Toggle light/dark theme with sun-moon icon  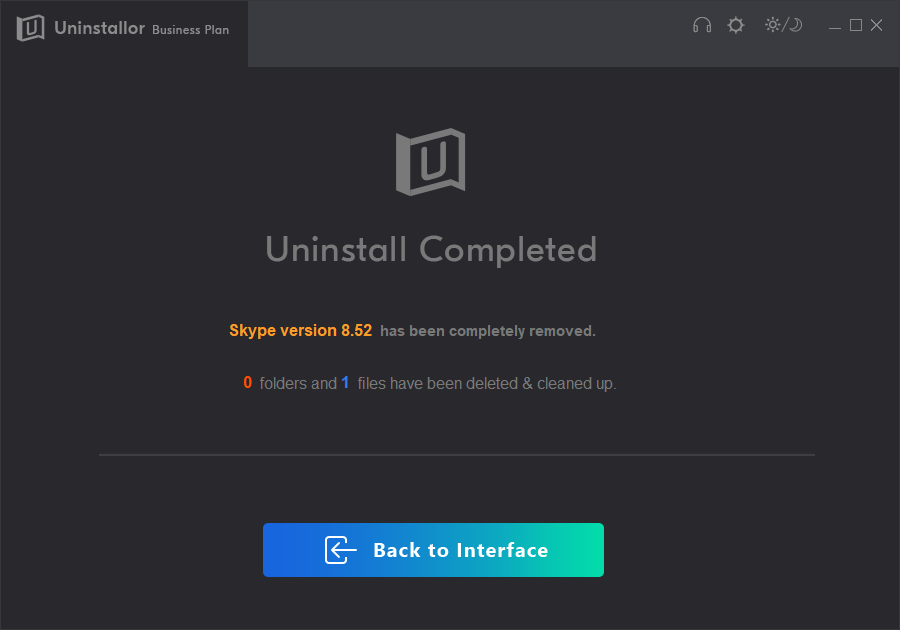[x=783, y=25]
